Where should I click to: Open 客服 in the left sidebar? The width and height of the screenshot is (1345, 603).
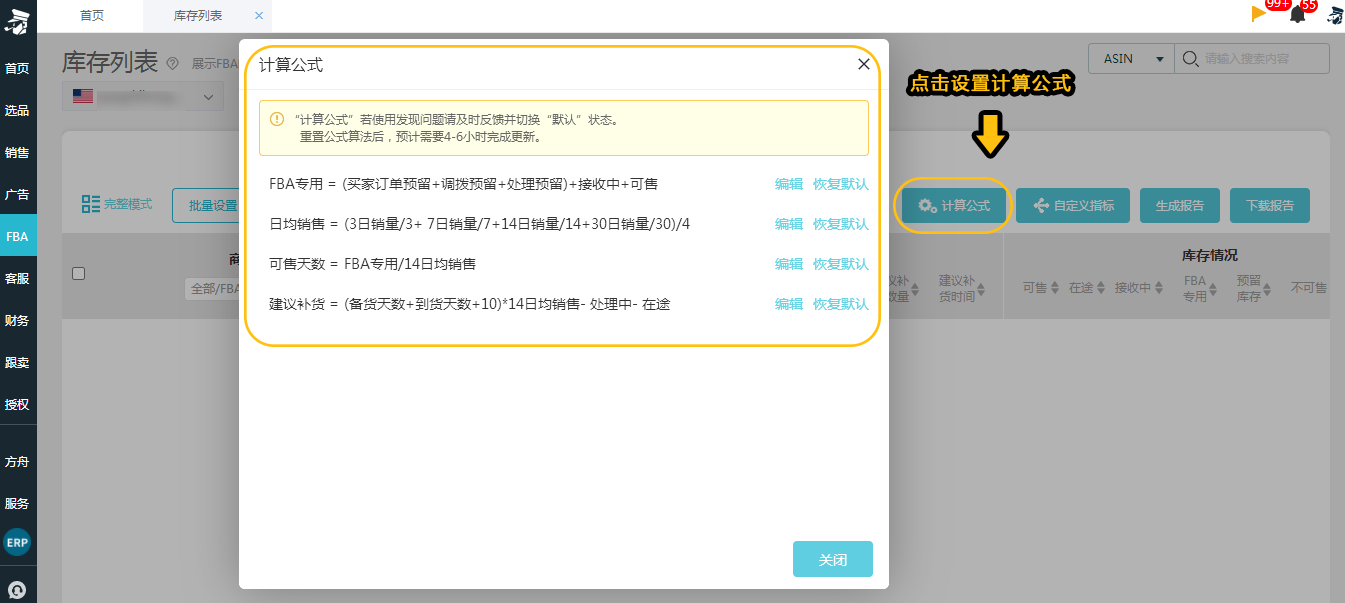point(18,279)
